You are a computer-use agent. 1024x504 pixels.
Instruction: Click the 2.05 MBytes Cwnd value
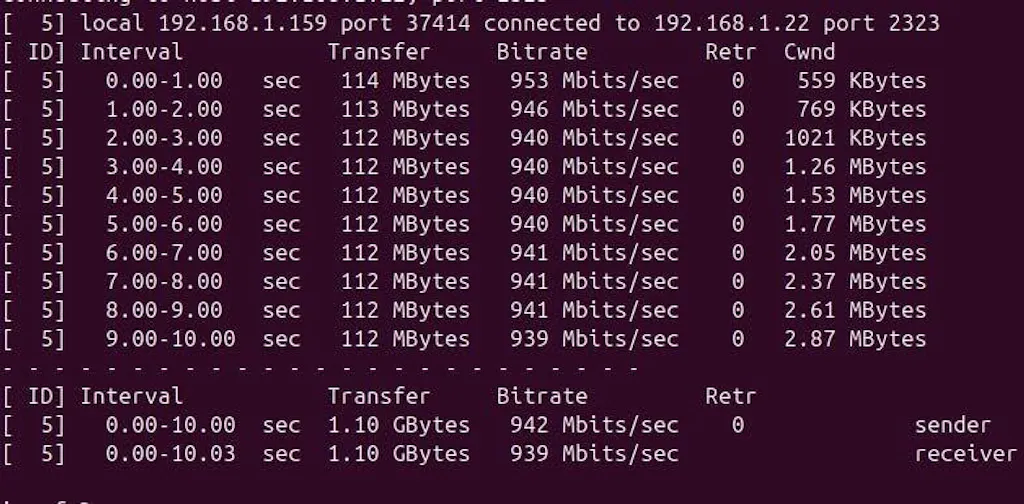(x=855, y=253)
